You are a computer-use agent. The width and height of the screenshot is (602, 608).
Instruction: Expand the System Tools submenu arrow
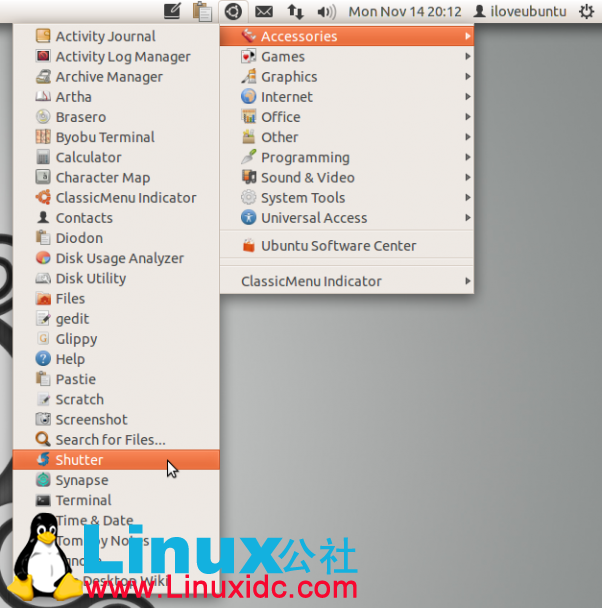467,198
